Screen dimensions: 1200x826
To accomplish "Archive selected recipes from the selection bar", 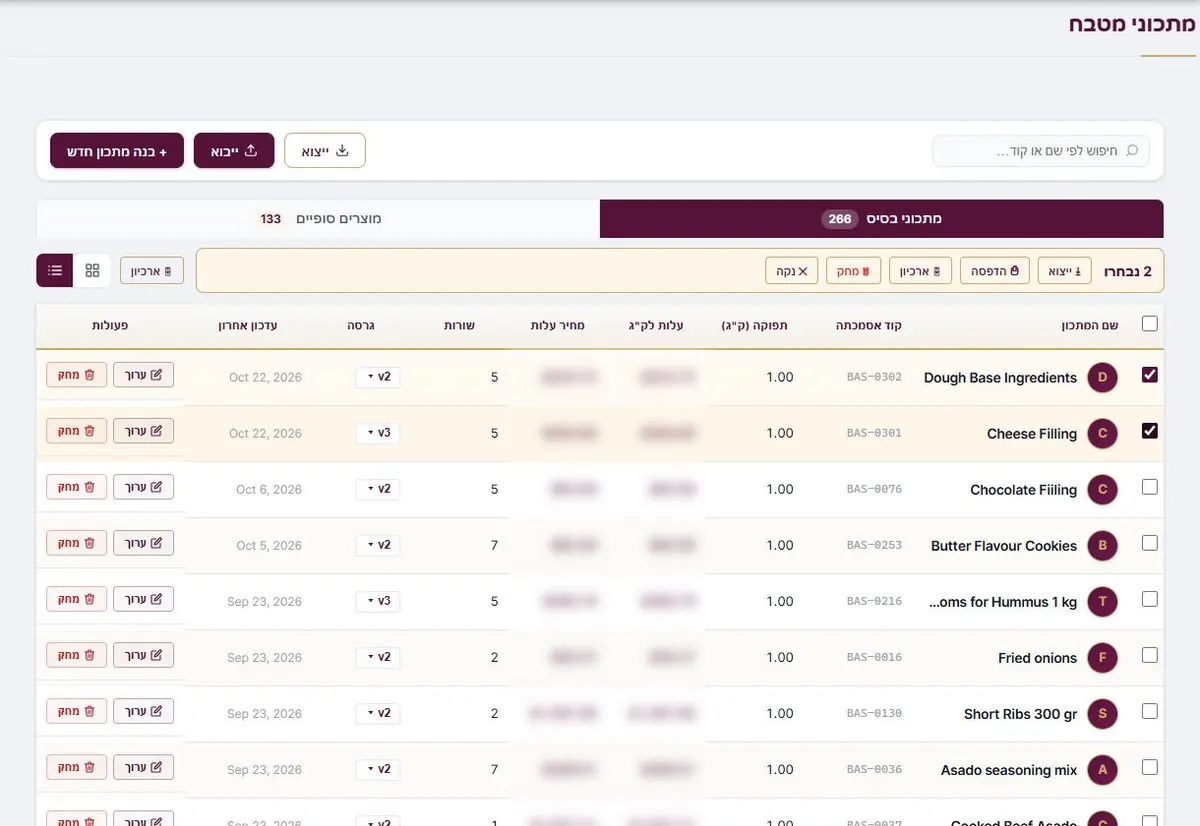I will [920, 271].
